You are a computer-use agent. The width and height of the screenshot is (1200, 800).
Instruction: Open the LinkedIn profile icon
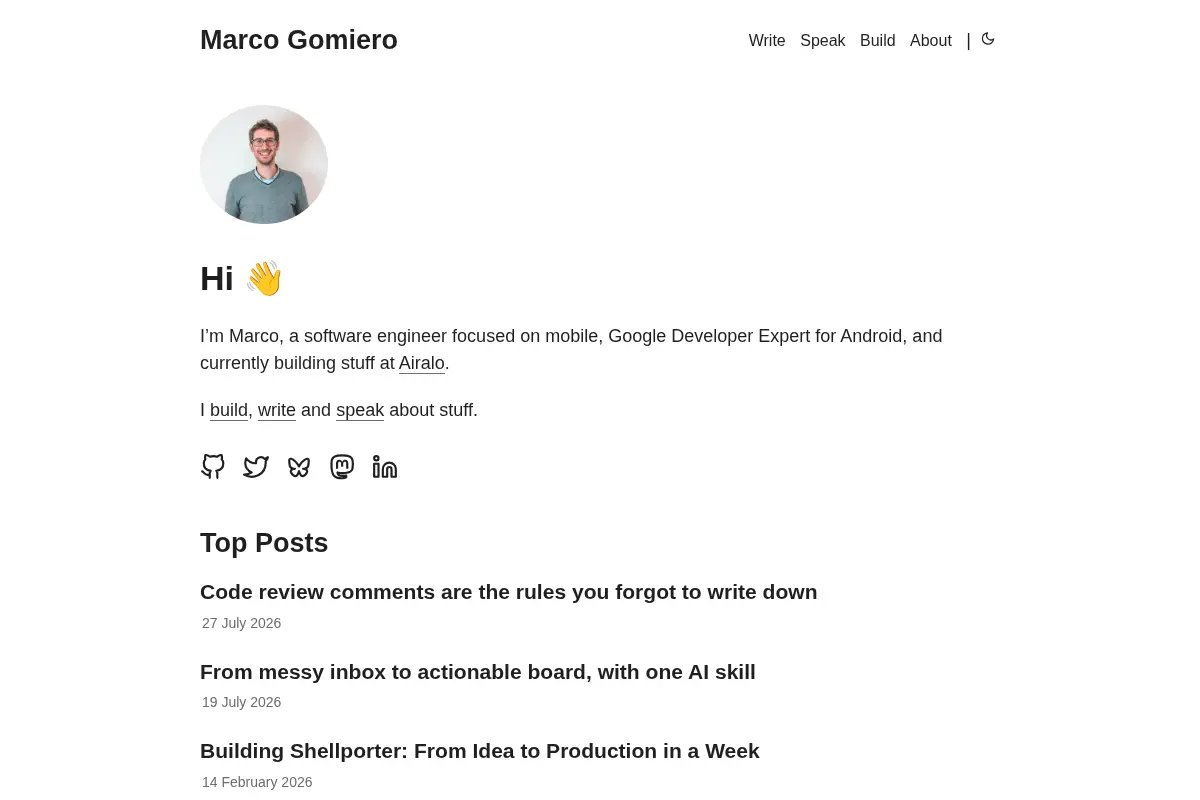(385, 467)
